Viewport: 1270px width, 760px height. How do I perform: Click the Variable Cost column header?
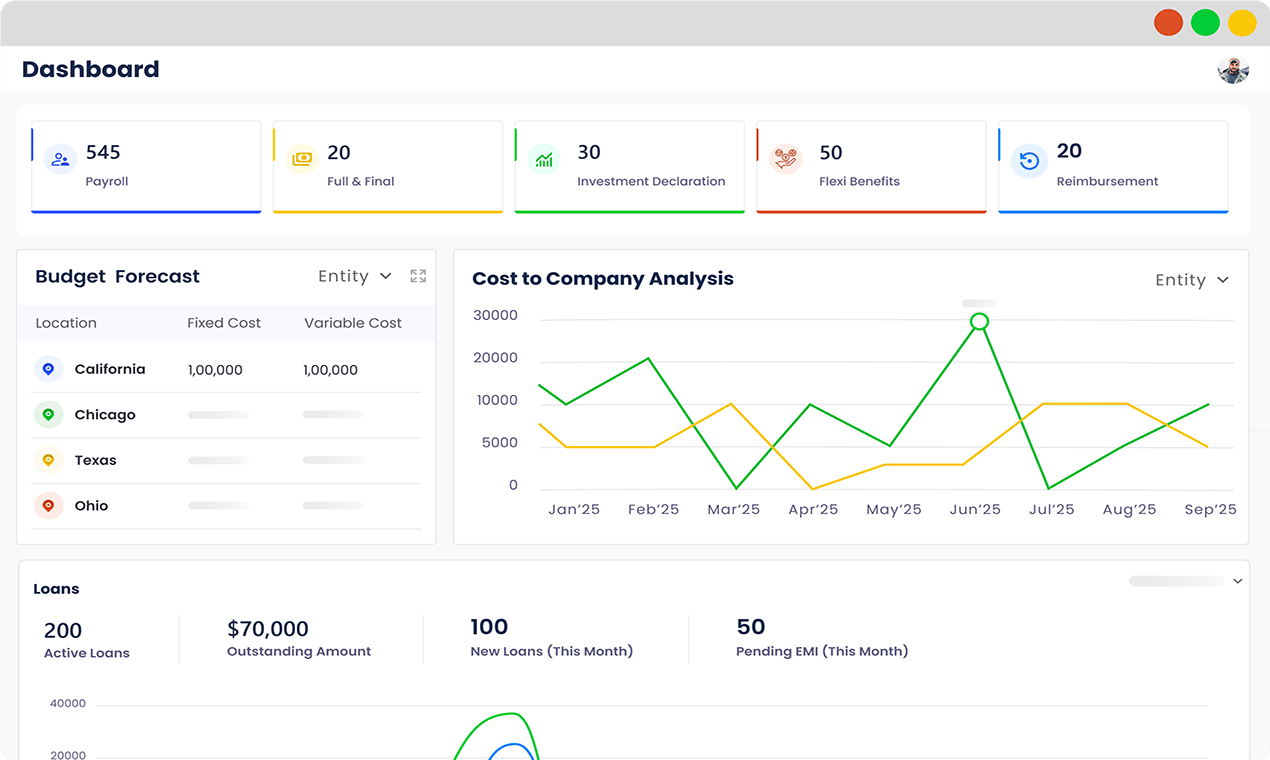click(353, 323)
